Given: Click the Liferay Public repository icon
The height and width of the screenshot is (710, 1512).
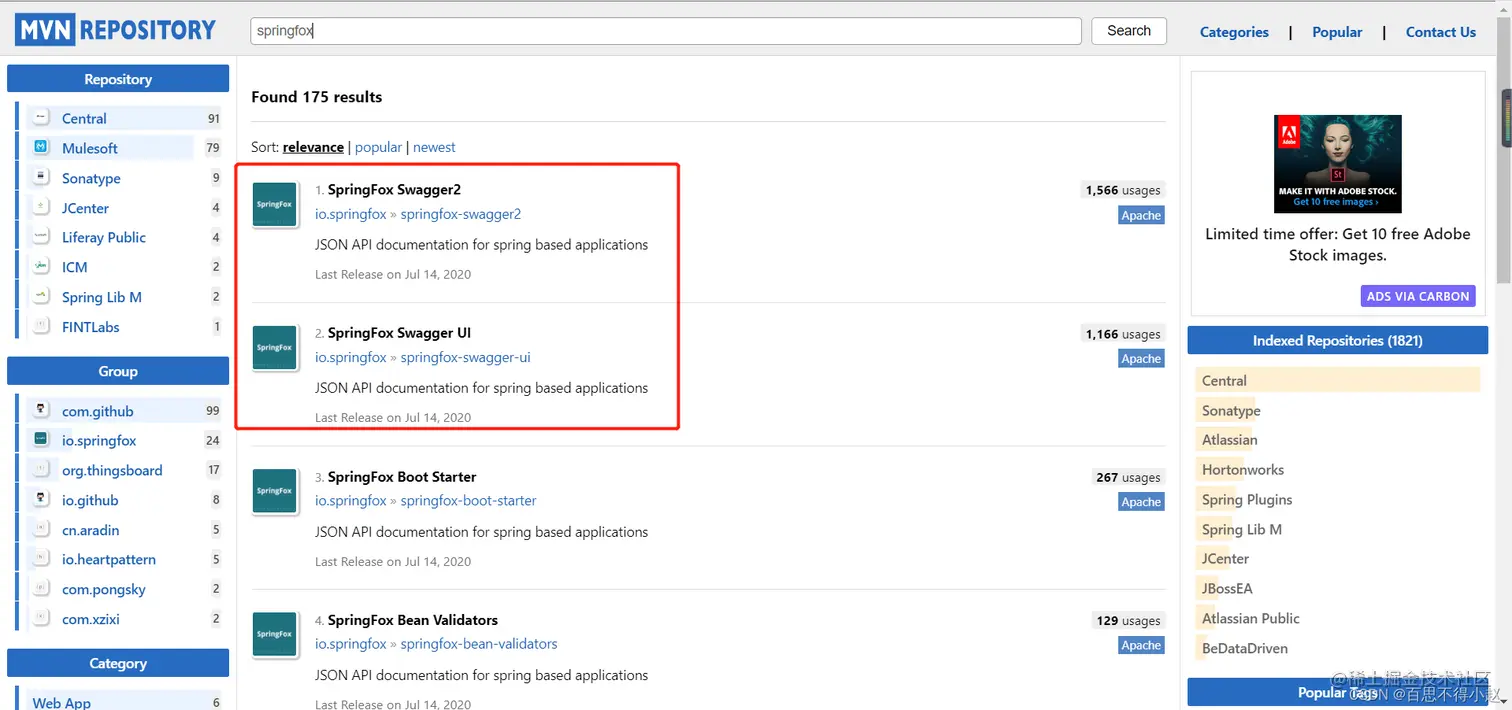Looking at the screenshot, I should pyautogui.click(x=41, y=237).
